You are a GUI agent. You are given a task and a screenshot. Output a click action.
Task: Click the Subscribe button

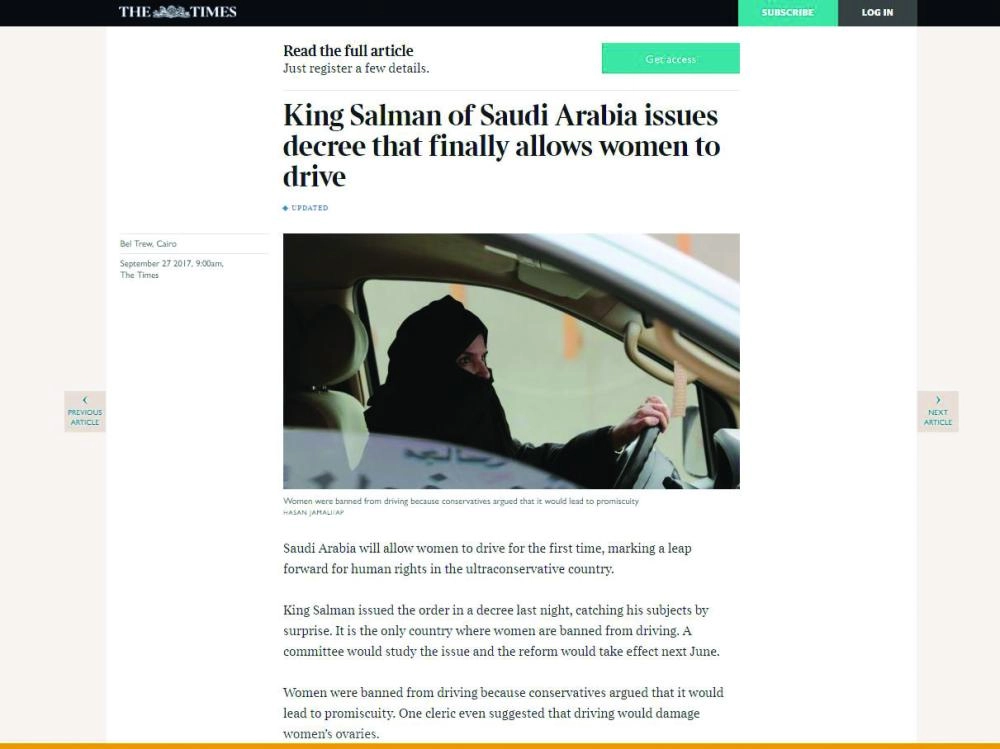[788, 13]
